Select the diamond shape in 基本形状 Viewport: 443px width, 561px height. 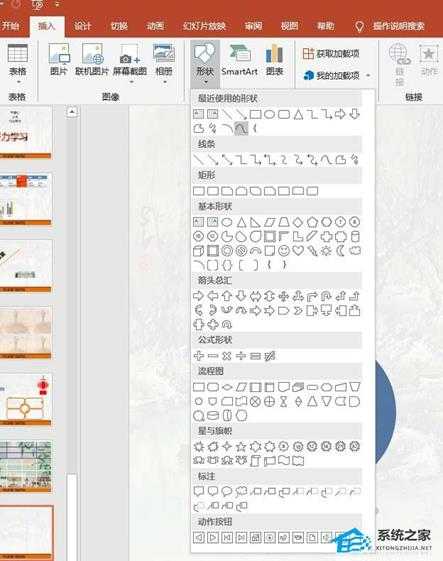[298, 222]
